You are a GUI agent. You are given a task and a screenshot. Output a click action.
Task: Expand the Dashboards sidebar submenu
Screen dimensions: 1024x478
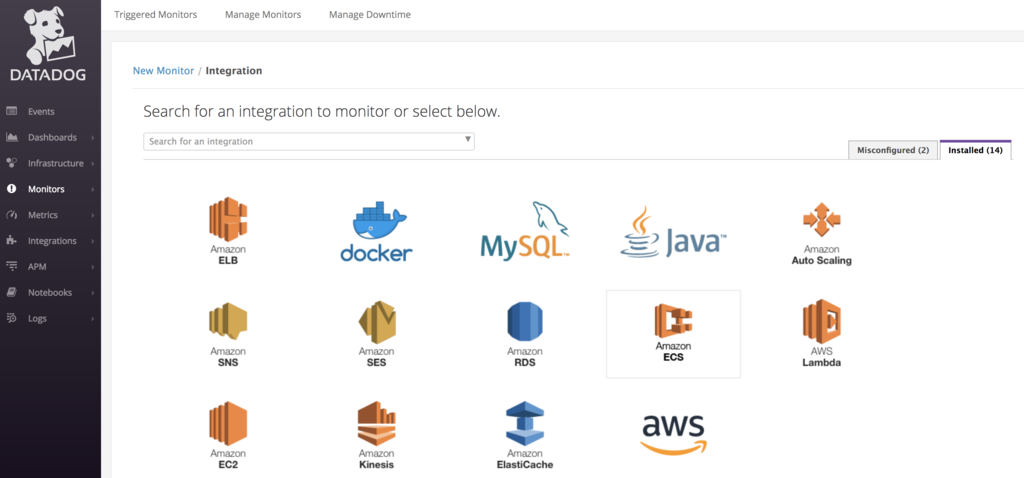coord(92,138)
